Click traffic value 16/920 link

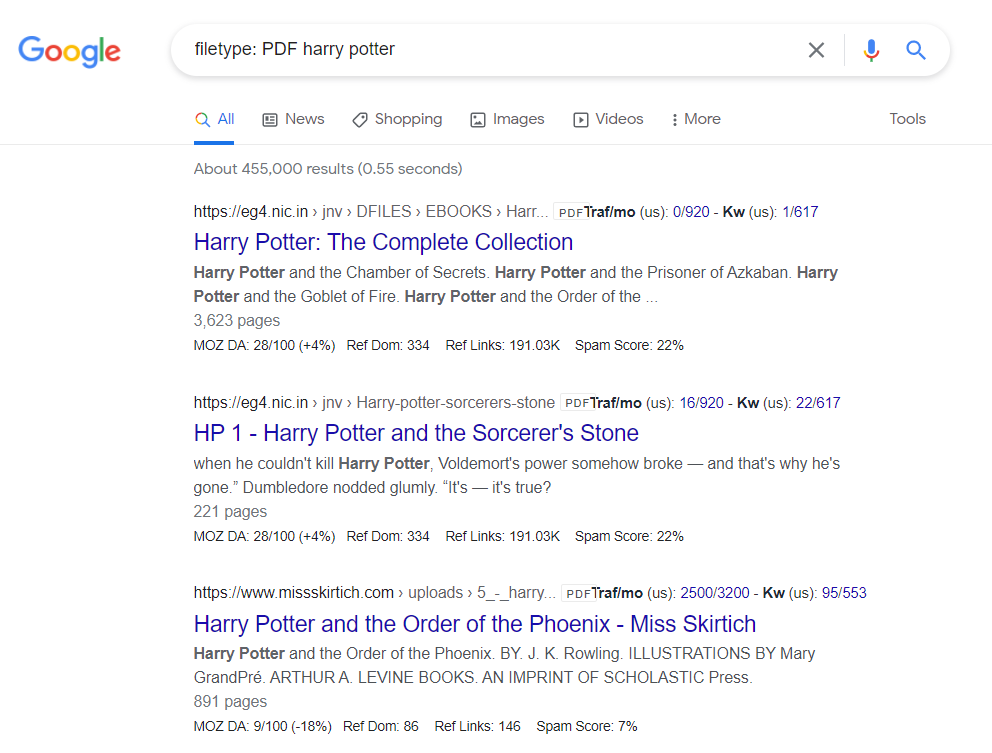click(702, 403)
